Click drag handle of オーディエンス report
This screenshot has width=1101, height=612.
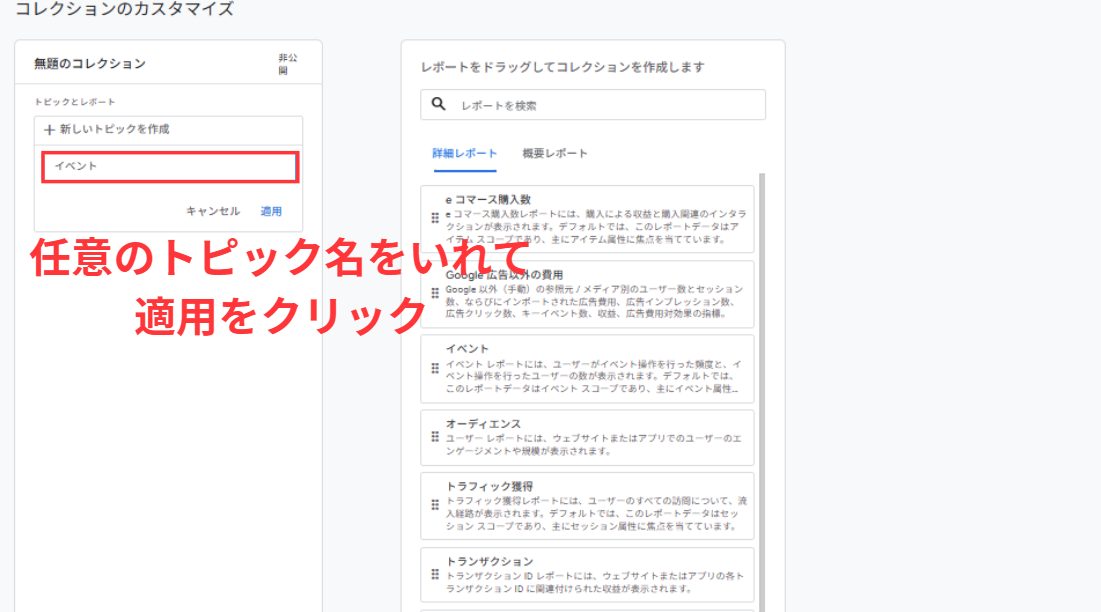[x=435, y=437]
